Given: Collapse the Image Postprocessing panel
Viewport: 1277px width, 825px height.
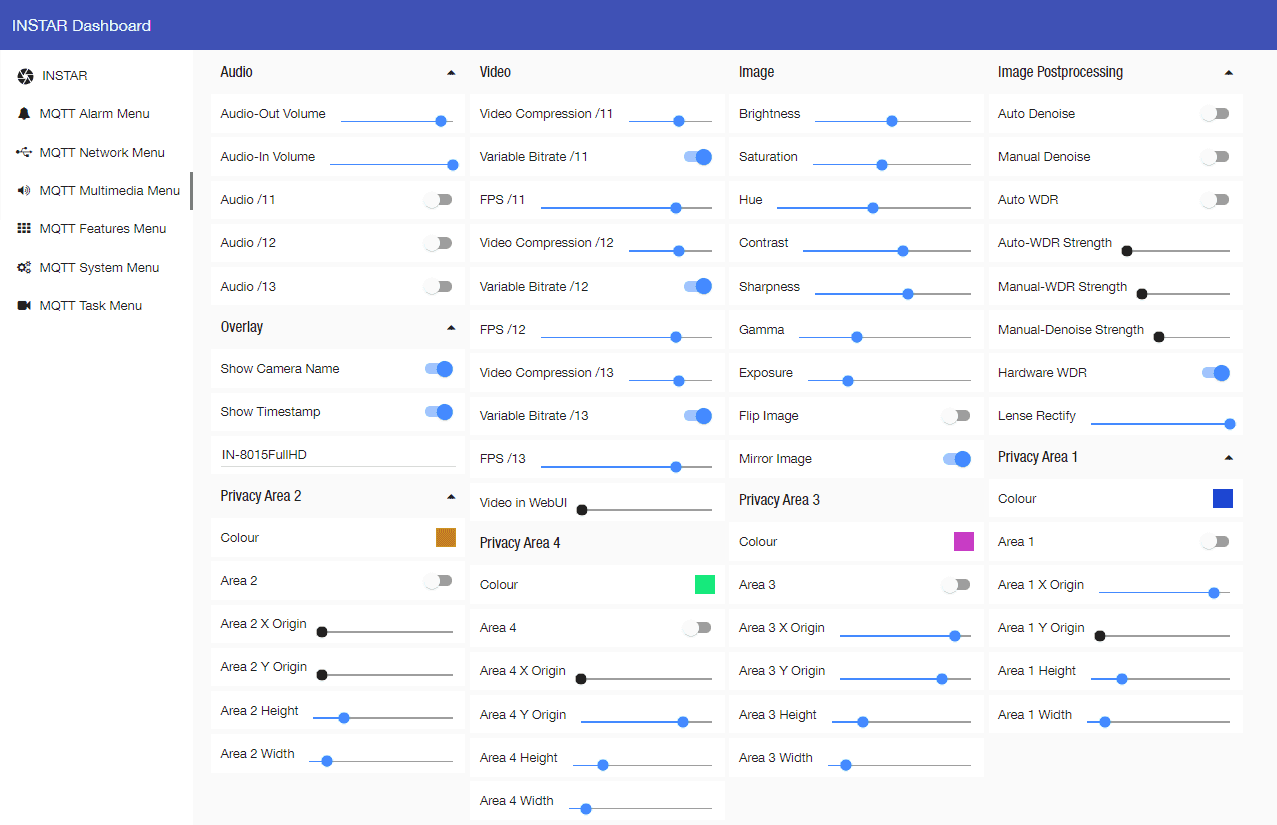Looking at the screenshot, I should click(x=1229, y=71).
